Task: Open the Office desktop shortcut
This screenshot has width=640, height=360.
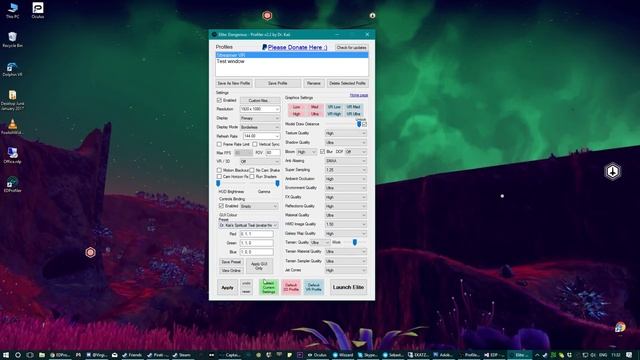Action: tap(12, 155)
